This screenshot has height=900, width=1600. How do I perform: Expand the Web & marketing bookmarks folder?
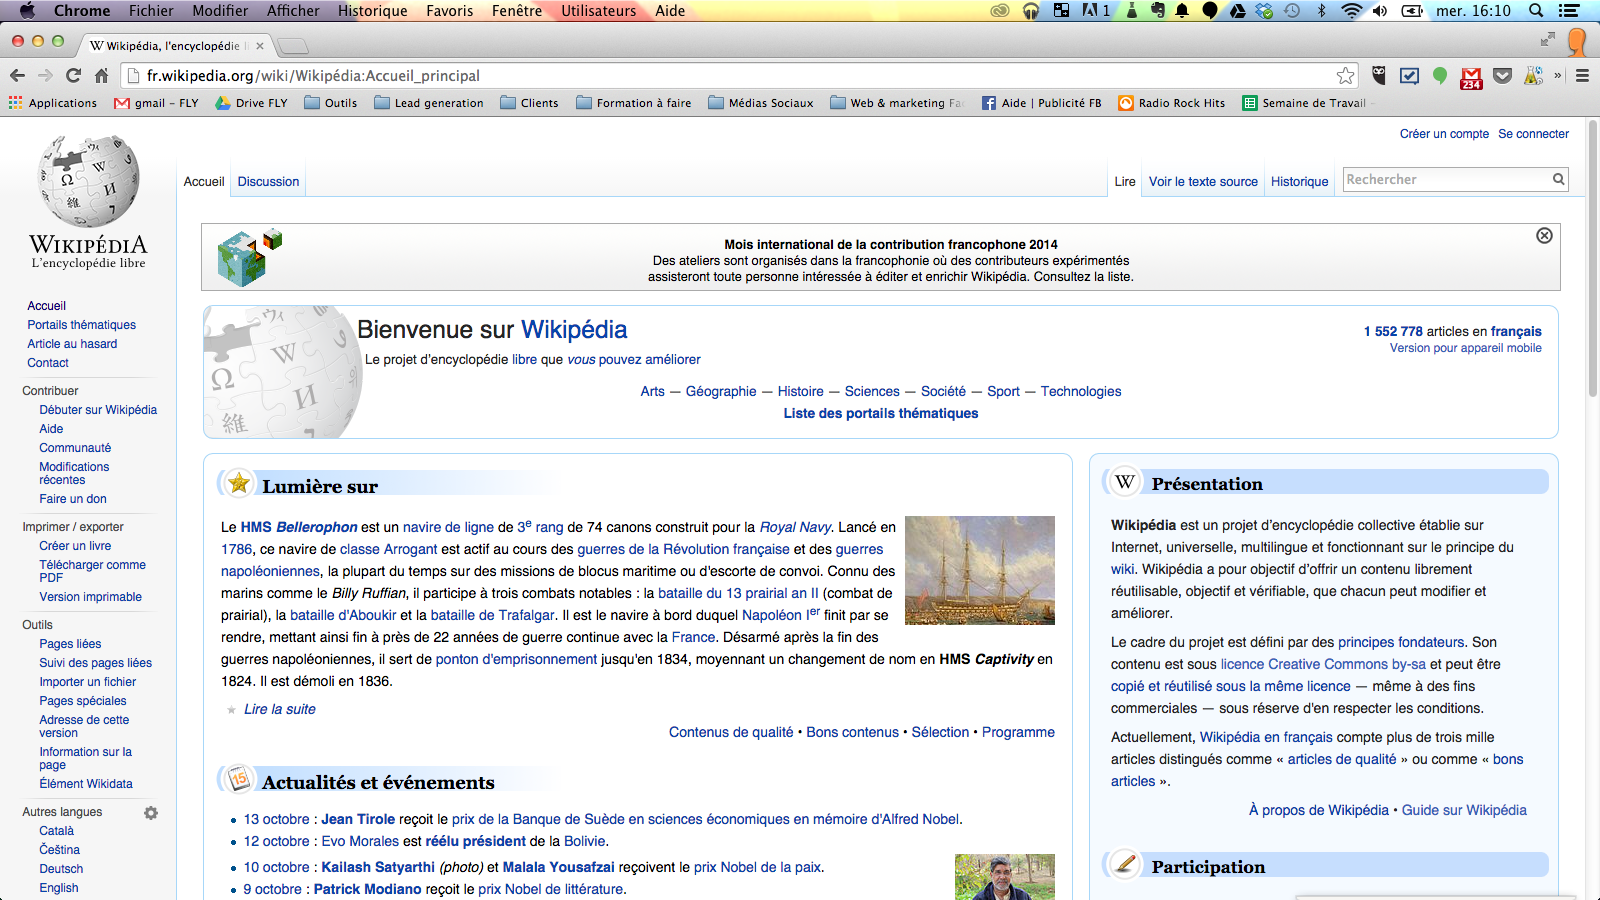[897, 103]
